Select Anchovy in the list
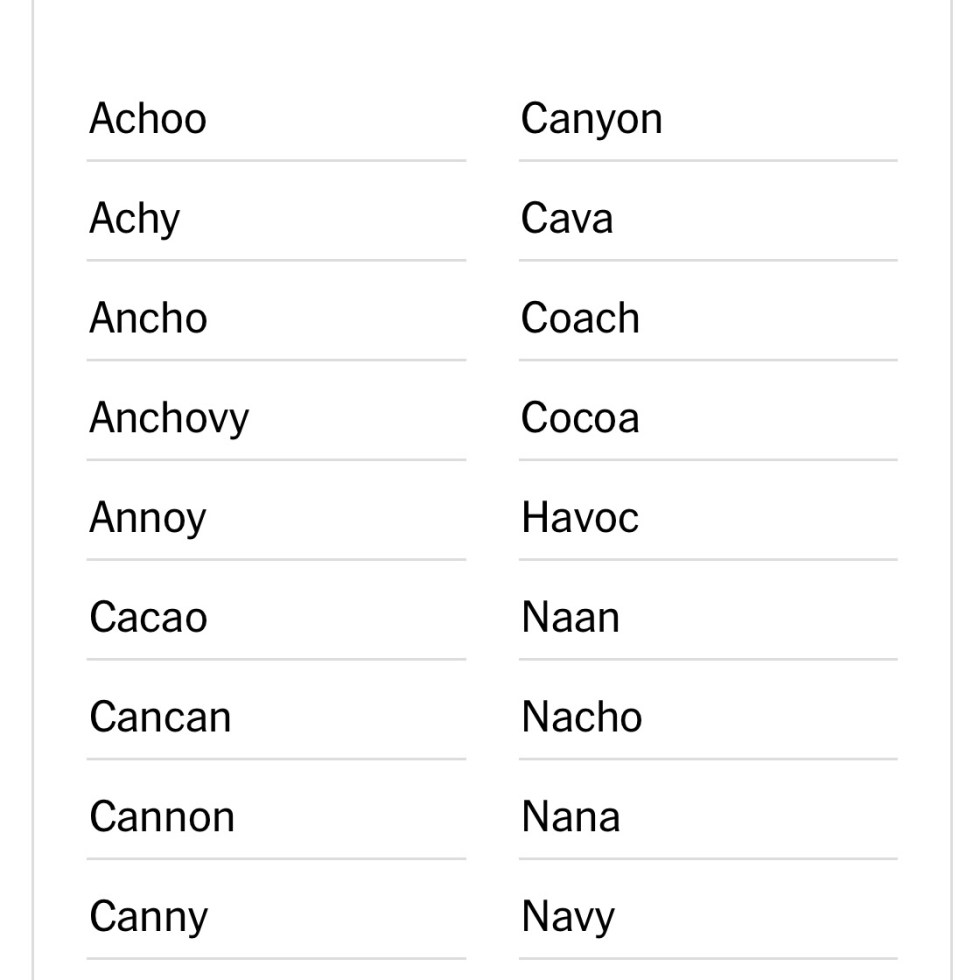Screen dimensions: 980x980 coord(169,418)
